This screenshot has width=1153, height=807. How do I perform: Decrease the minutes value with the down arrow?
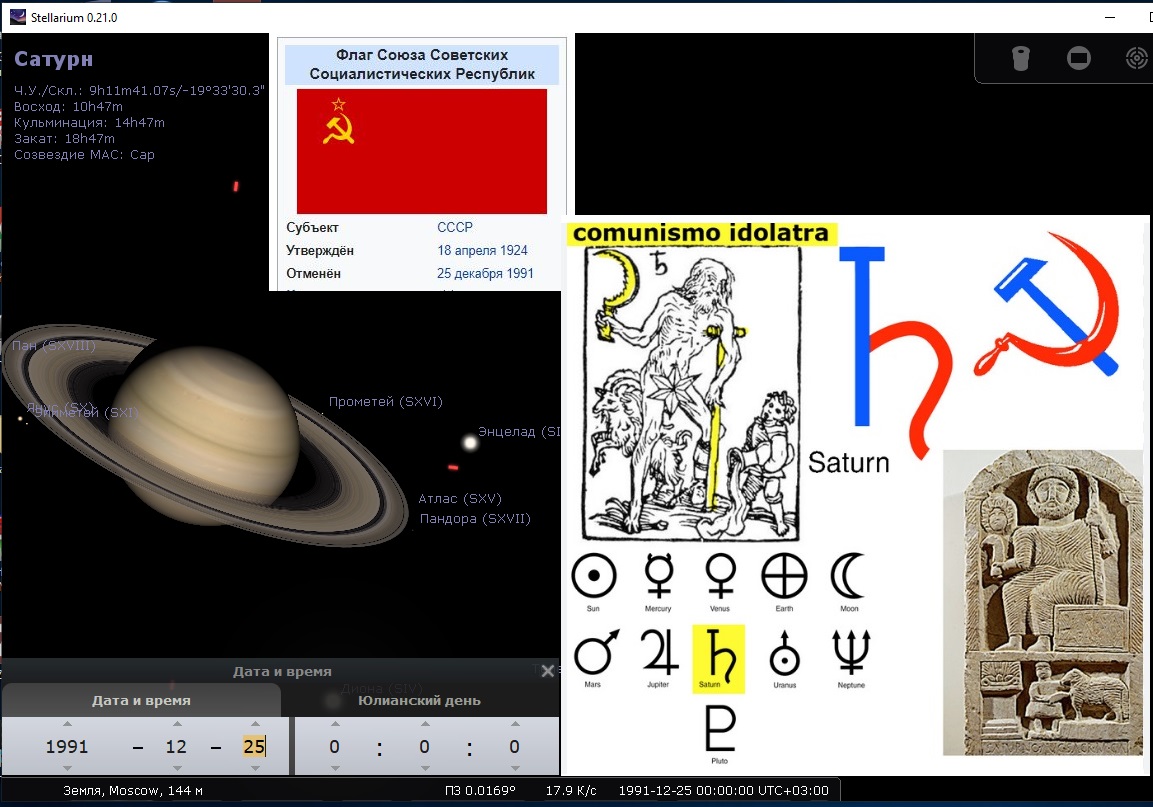point(425,768)
